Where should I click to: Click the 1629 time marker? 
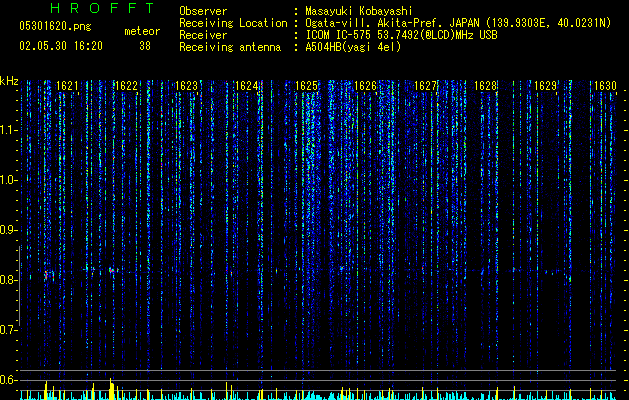pyautogui.click(x=545, y=86)
